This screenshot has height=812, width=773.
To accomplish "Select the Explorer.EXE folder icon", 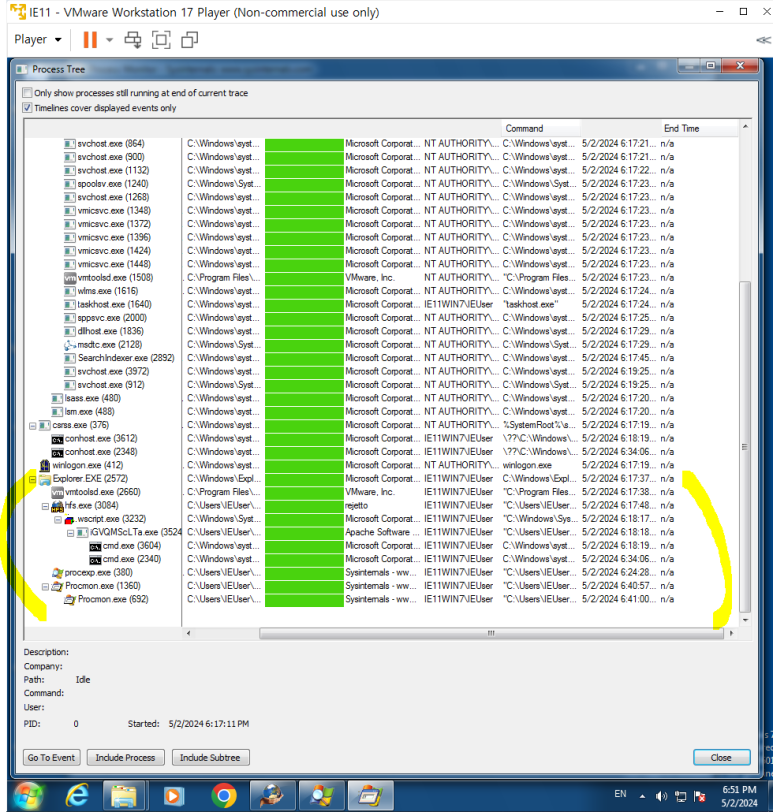I will pyautogui.click(x=45, y=480).
